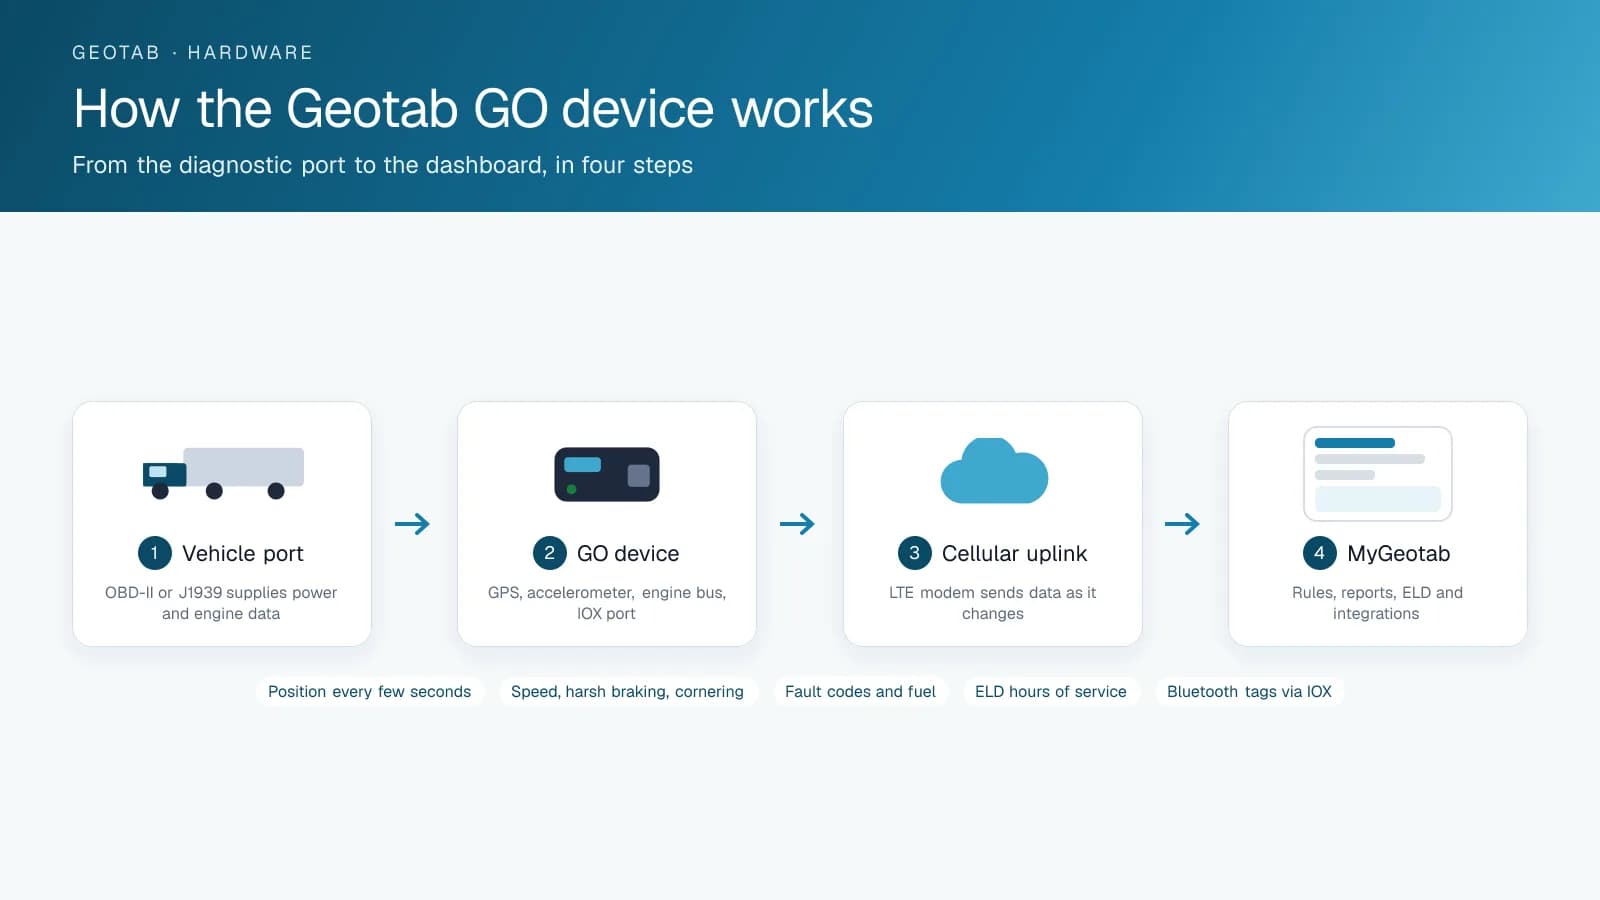Click 'Rules, reports, ELD and integrations' description
Viewport: 1600px width, 900px height.
pos(1377,603)
